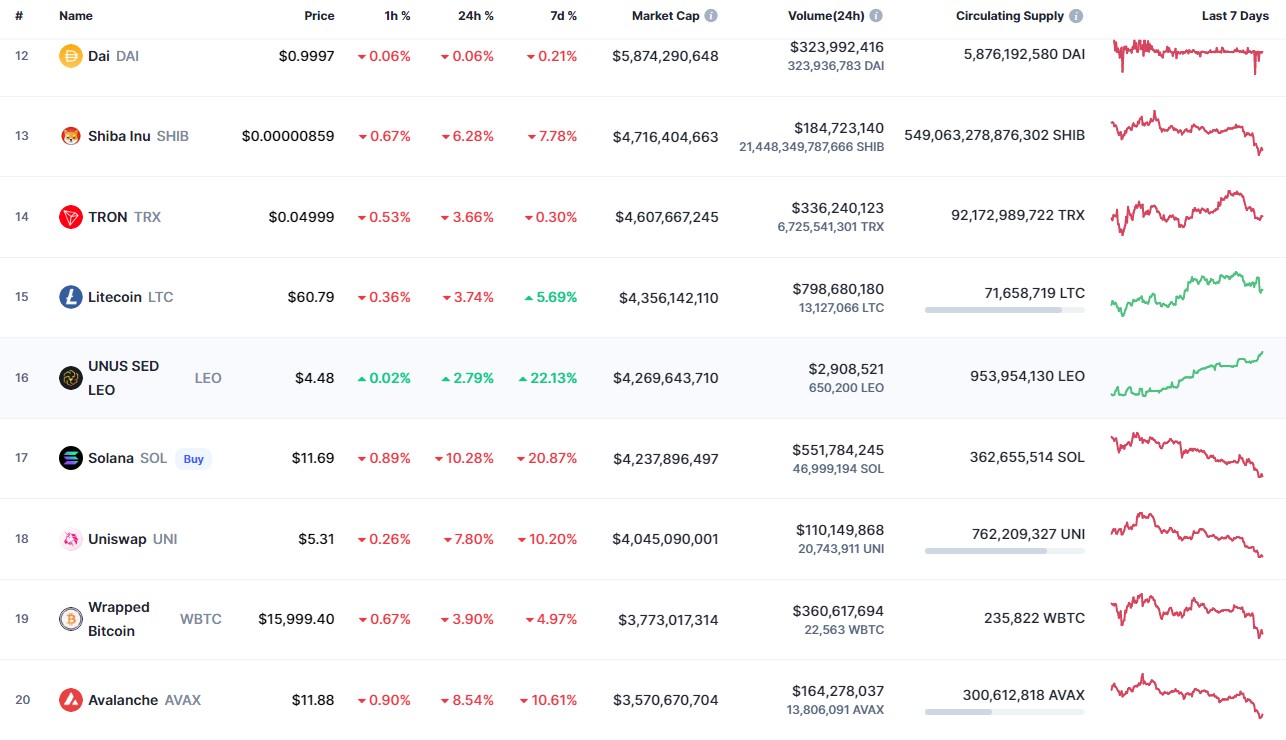Click Litecoin's circulating supply progress bar
The image size is (1286, 740).
[1005, 310]
